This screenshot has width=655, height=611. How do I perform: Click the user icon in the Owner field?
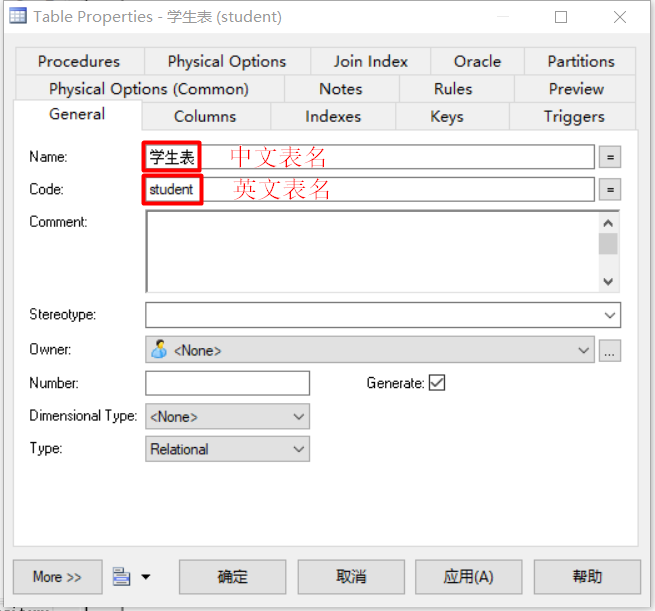click(159, 349)
